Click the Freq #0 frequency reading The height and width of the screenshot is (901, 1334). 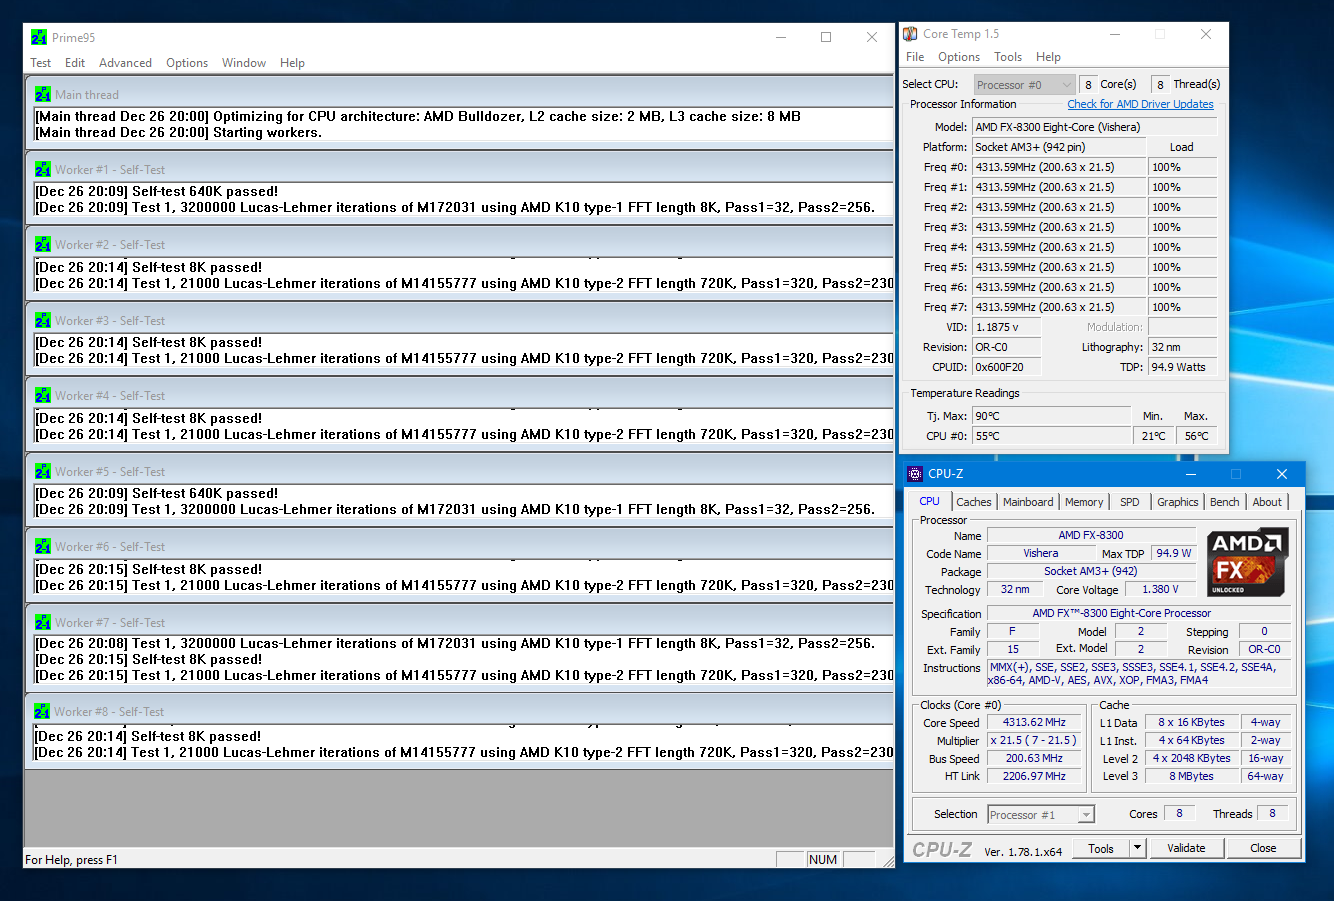pos(1059,167)
